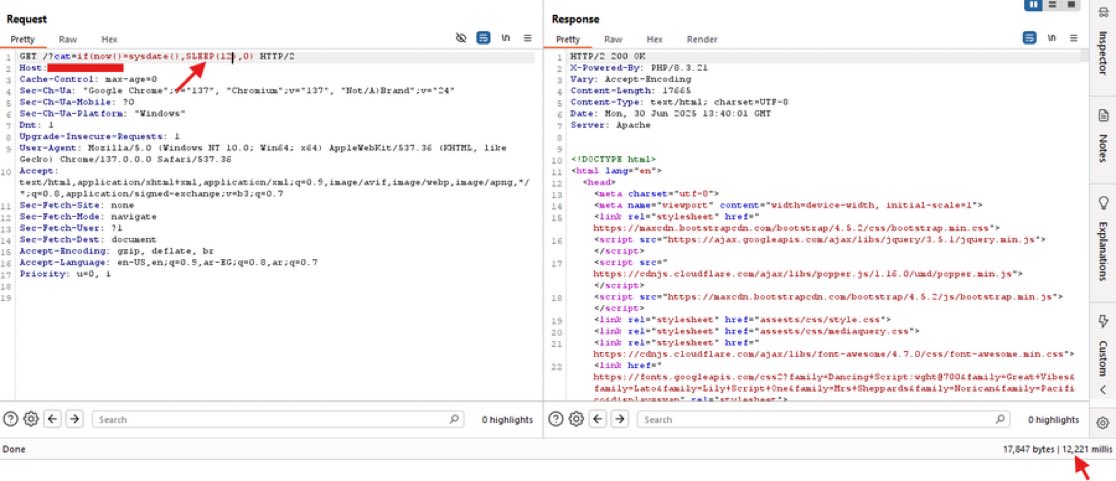The width and height of the screenshot is (1116, 481).
Task: Toggle \n newline display in Response panel
Action: 1051,38
